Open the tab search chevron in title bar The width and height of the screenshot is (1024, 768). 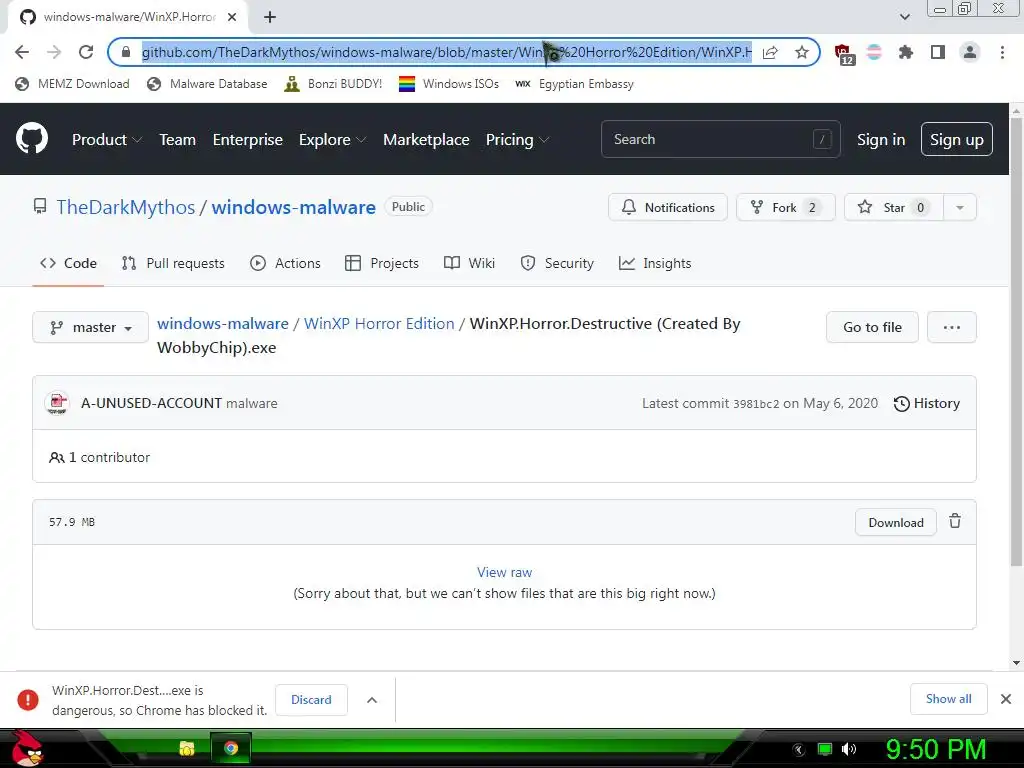click(x=904, y=17)
